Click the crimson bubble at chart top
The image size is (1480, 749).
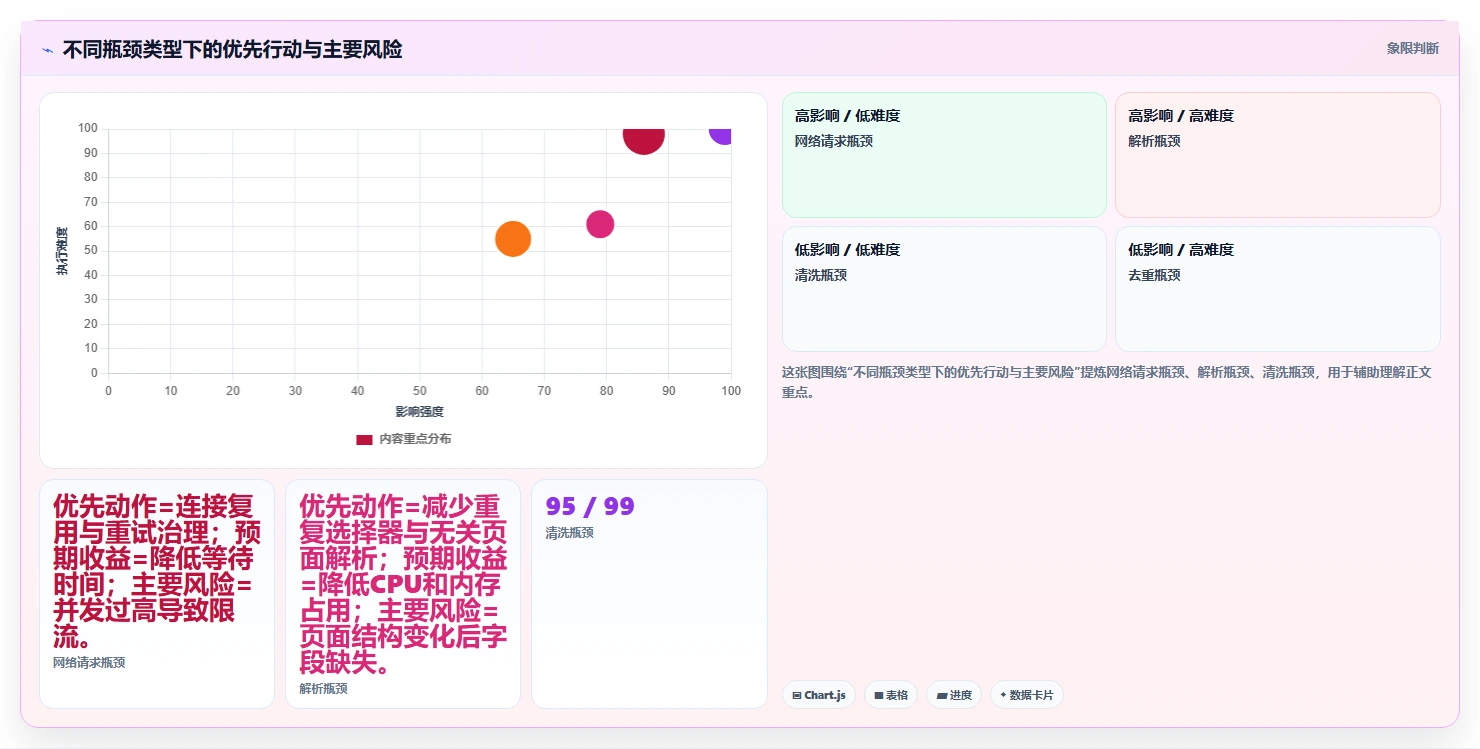click(643, 140)
